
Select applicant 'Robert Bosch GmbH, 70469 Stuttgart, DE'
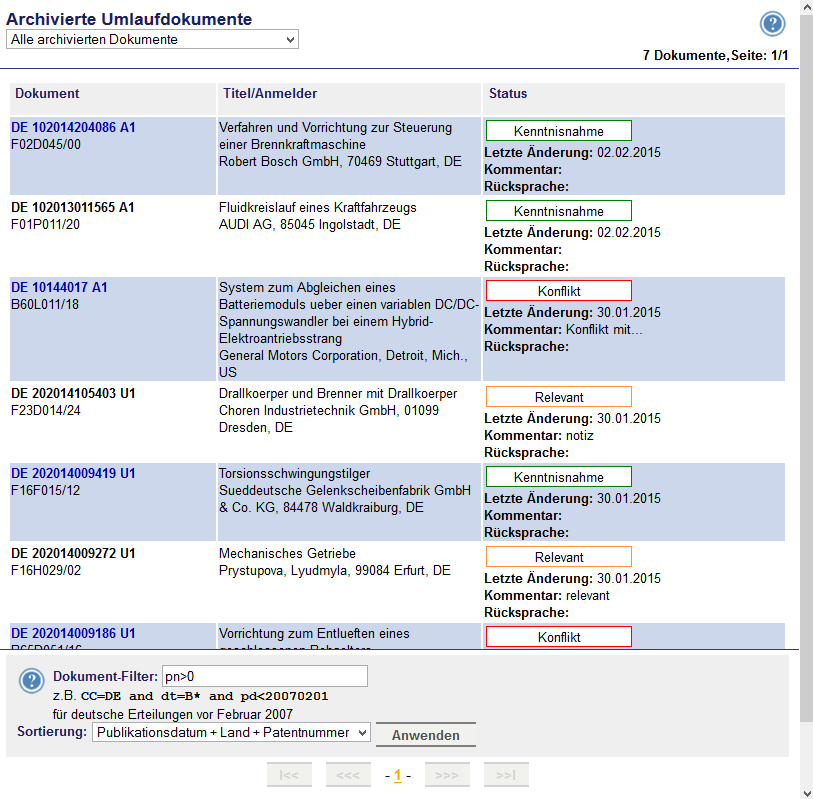(340, 161)
